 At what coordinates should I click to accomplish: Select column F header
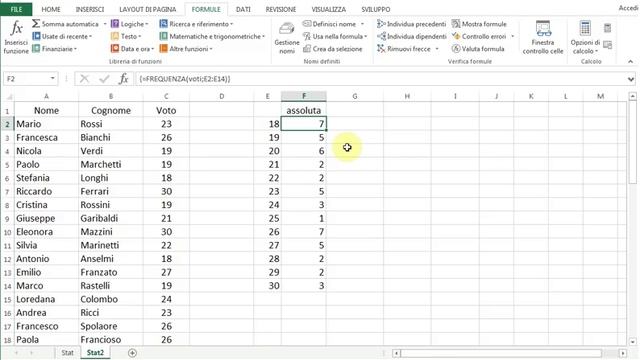click(304, 96)
